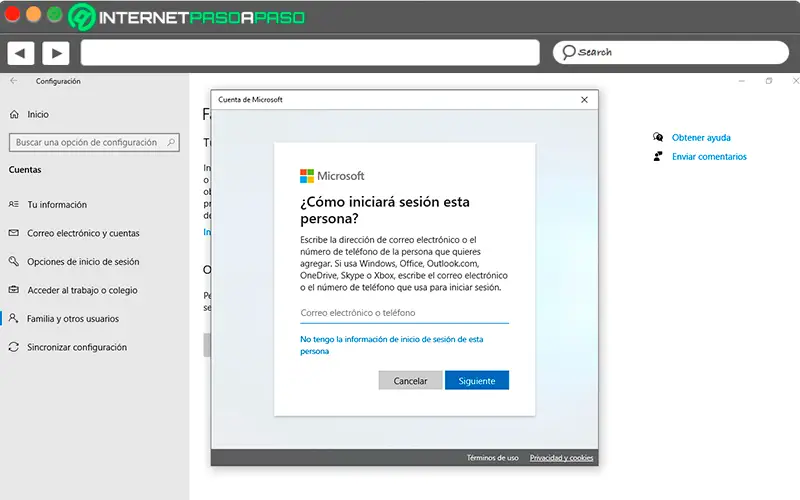The height and width of the screenshot is (500, 800).
Task: Click Correo electrónico o teléfono field
Action: tap(404, 313)
